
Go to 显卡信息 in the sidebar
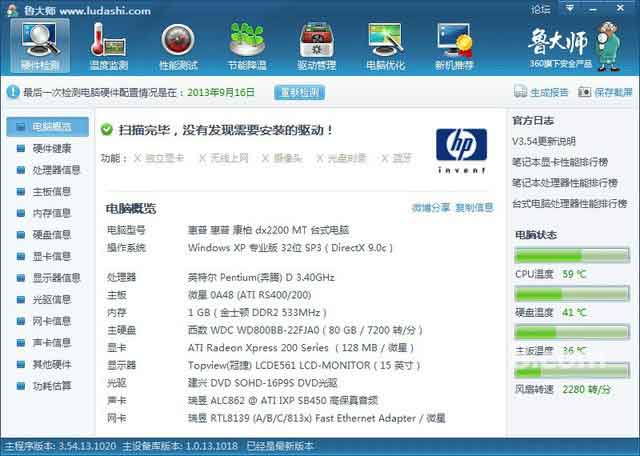[51, 256]
